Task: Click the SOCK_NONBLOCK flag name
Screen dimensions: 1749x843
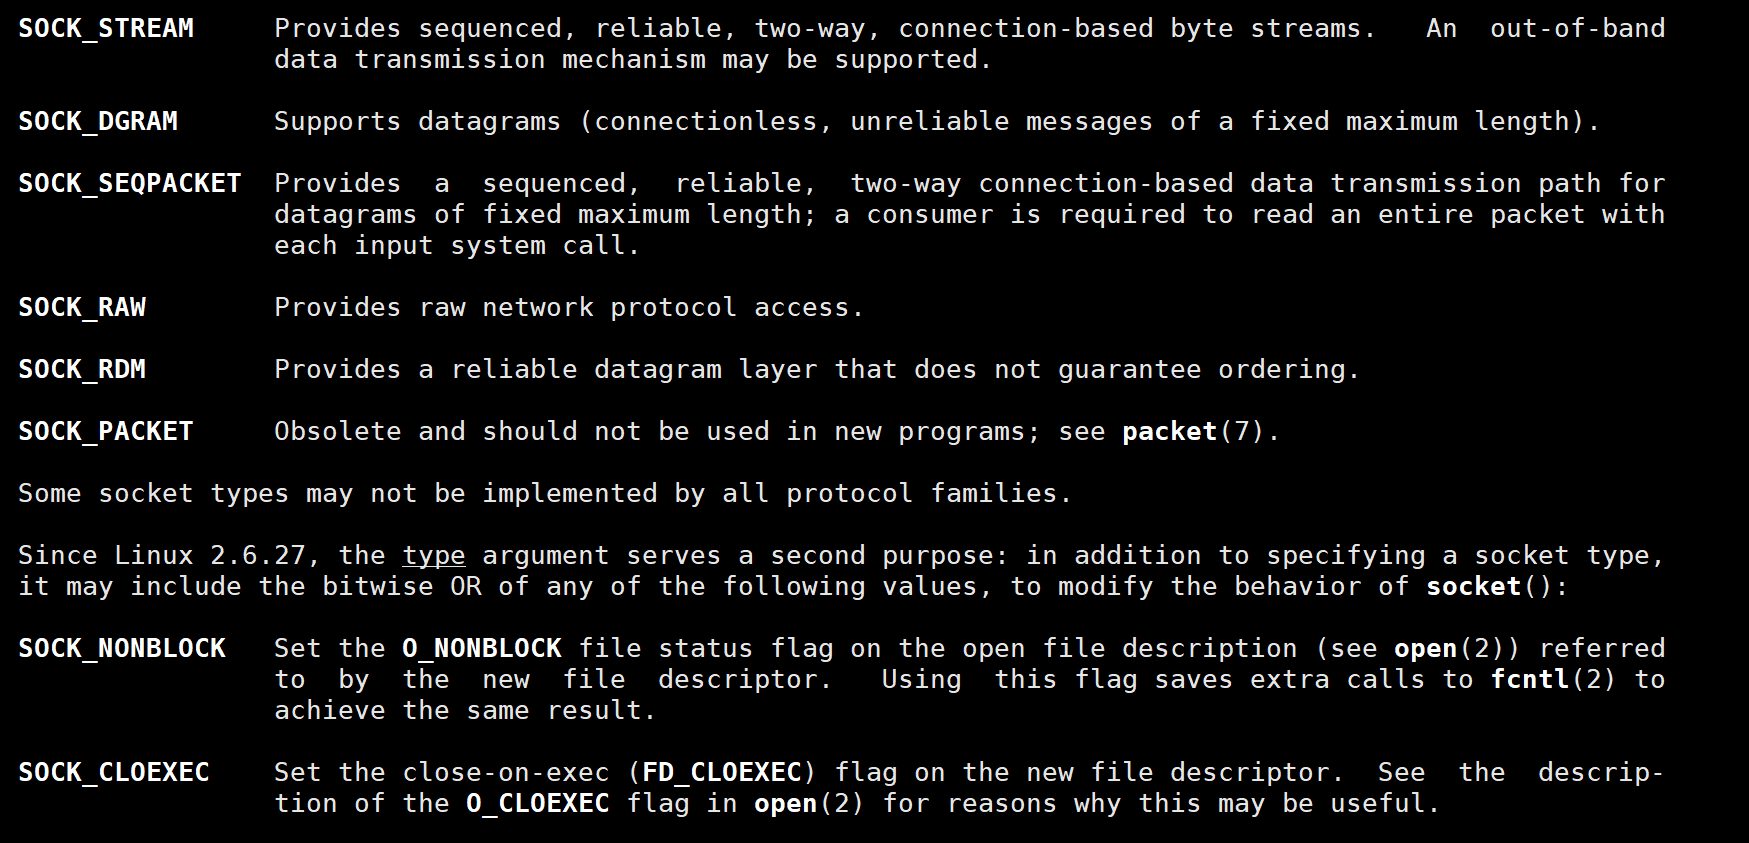Action: pyautogui.click(x=122, y=649)
